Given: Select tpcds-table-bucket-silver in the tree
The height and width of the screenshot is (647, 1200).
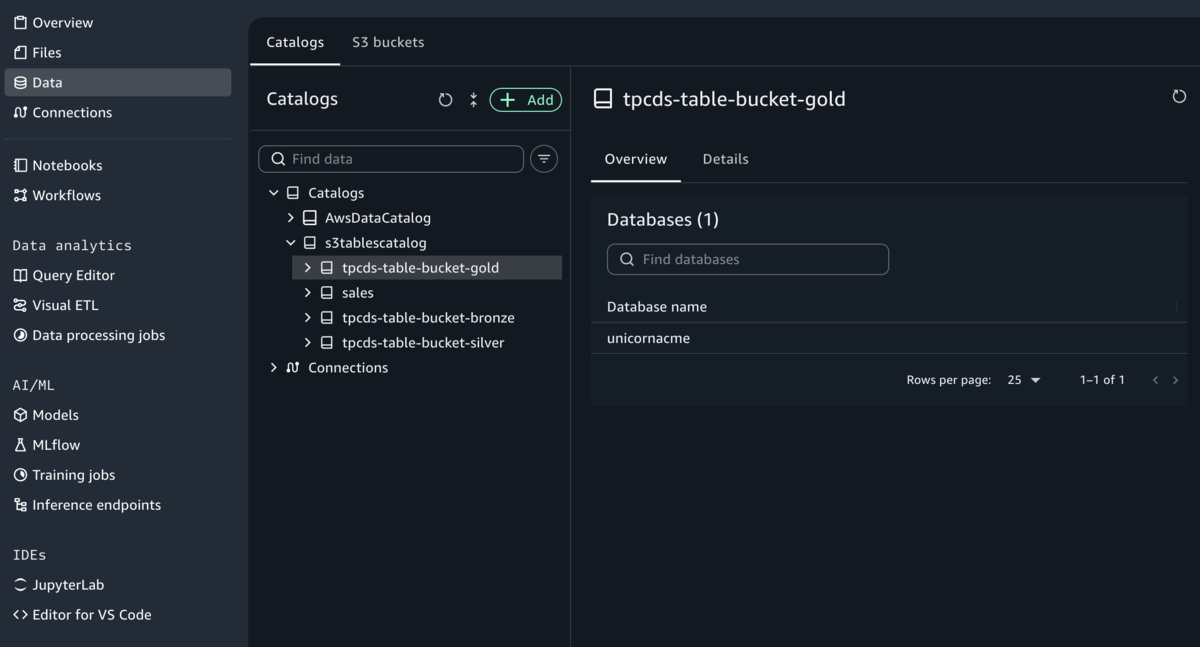Looking at the screenshot, I should [423, 343].
